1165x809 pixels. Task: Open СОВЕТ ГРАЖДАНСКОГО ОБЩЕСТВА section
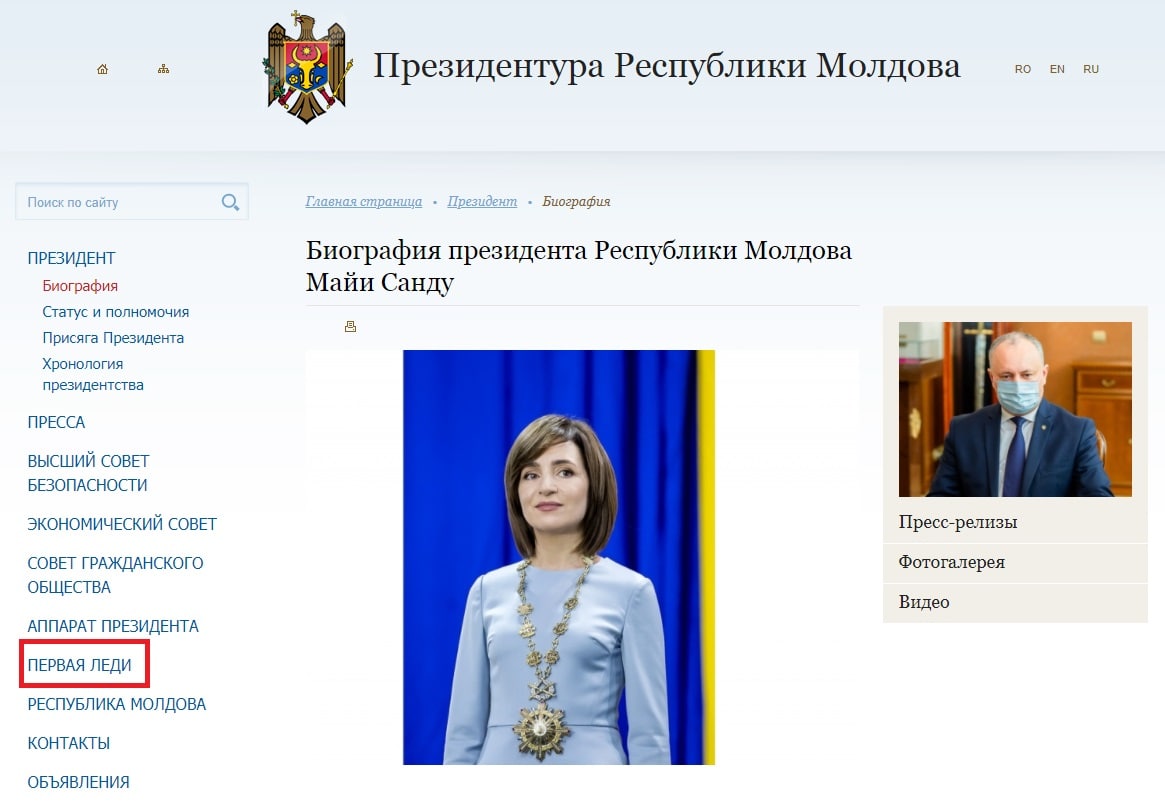(x=115, y=575)
